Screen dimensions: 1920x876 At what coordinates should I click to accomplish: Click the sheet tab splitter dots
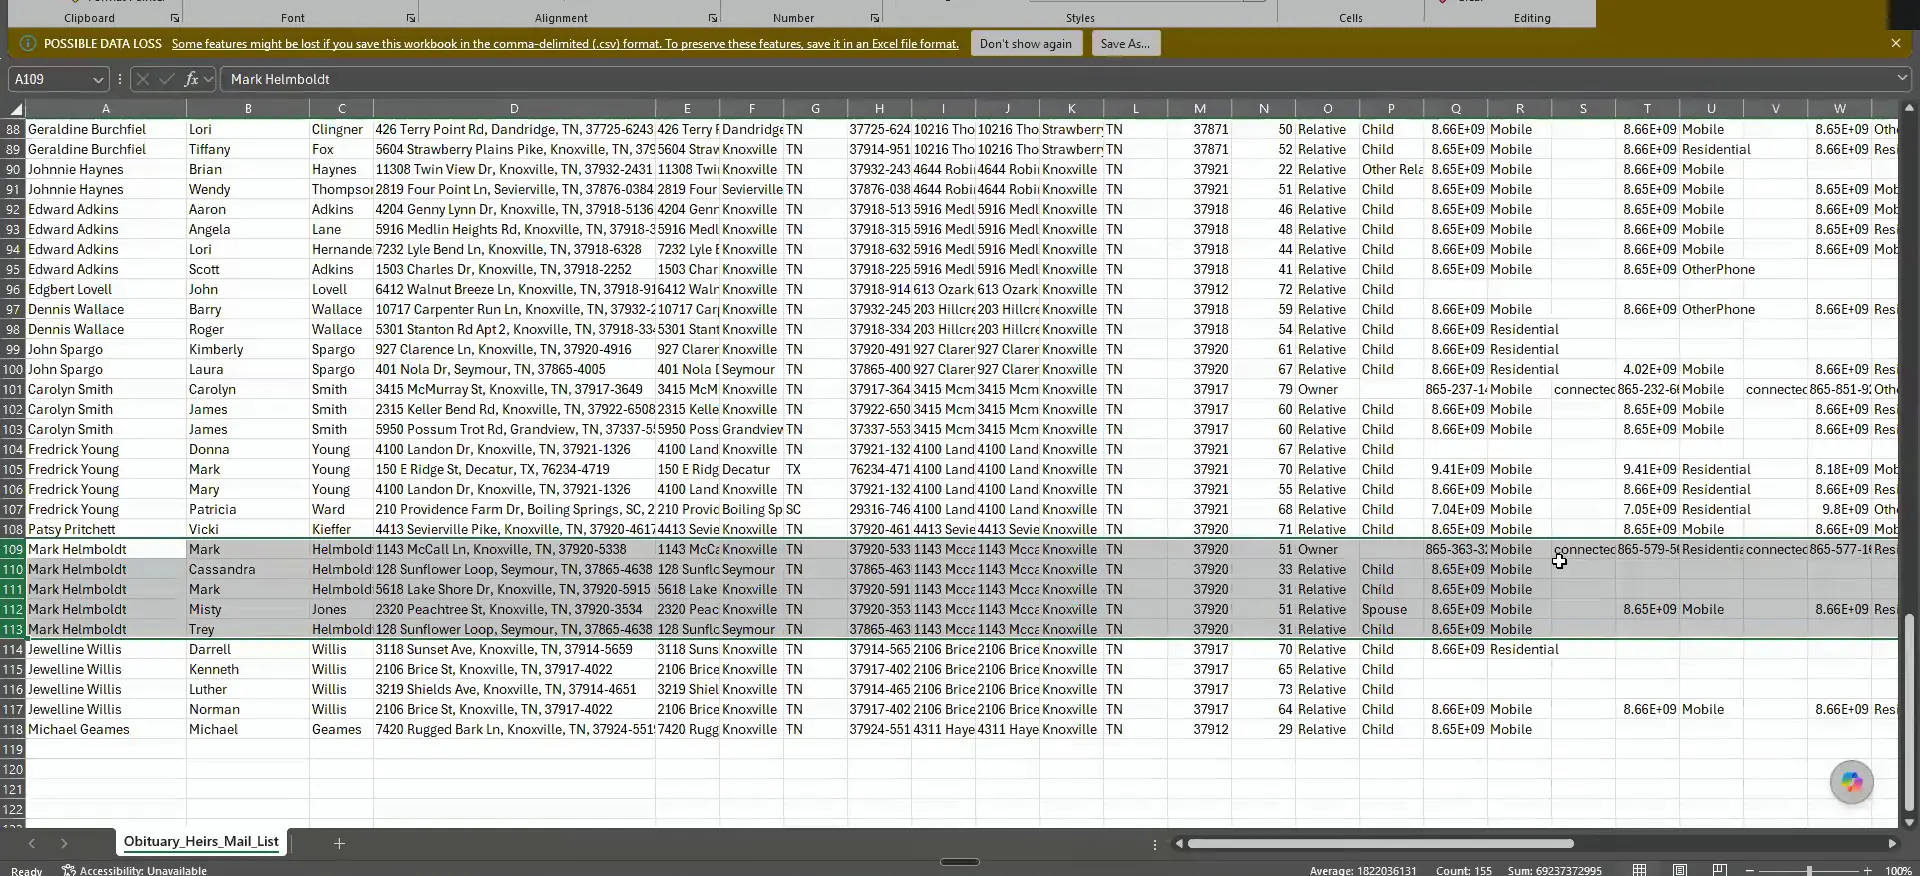point(1155,845)
